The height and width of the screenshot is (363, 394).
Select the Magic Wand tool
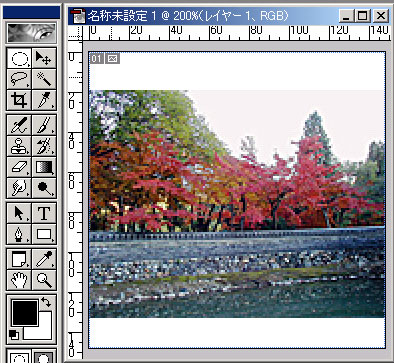[x=44, y=79]
